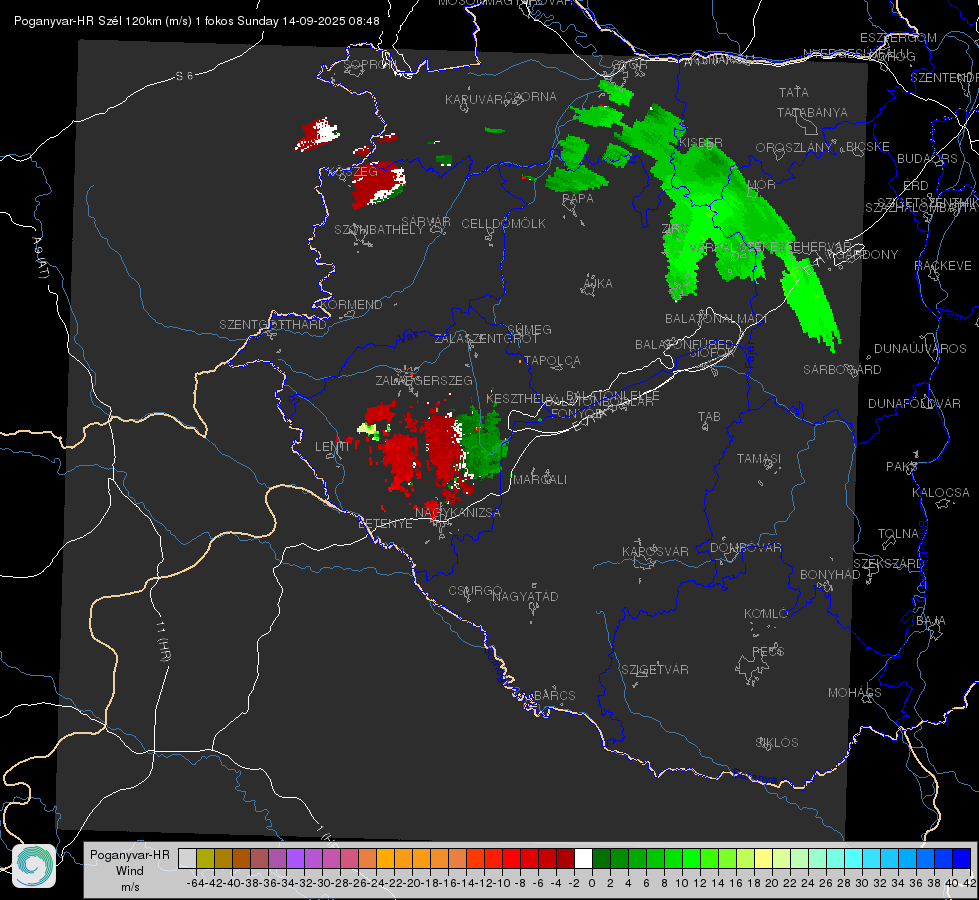979x900 pixels.
Task: Click the KÖRMEND town label
Action: pos(350,305)
